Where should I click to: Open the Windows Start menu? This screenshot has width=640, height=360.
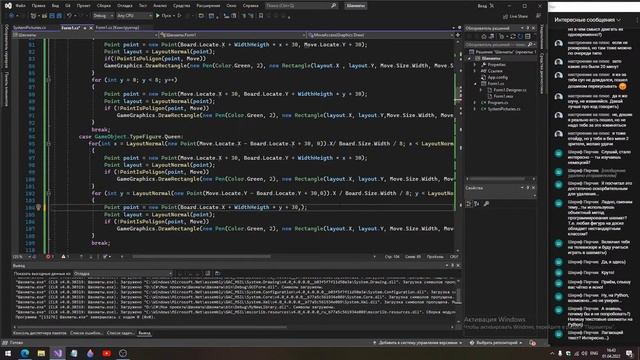[8, 353]
